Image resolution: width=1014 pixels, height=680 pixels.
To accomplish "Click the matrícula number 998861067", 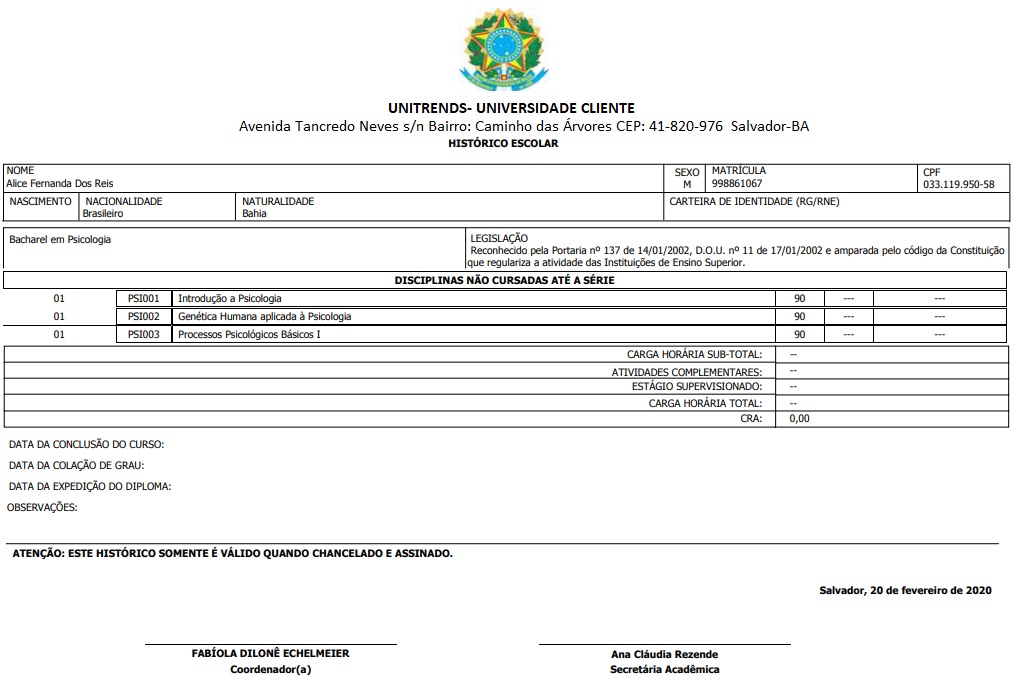I will [x=737, y=184].
